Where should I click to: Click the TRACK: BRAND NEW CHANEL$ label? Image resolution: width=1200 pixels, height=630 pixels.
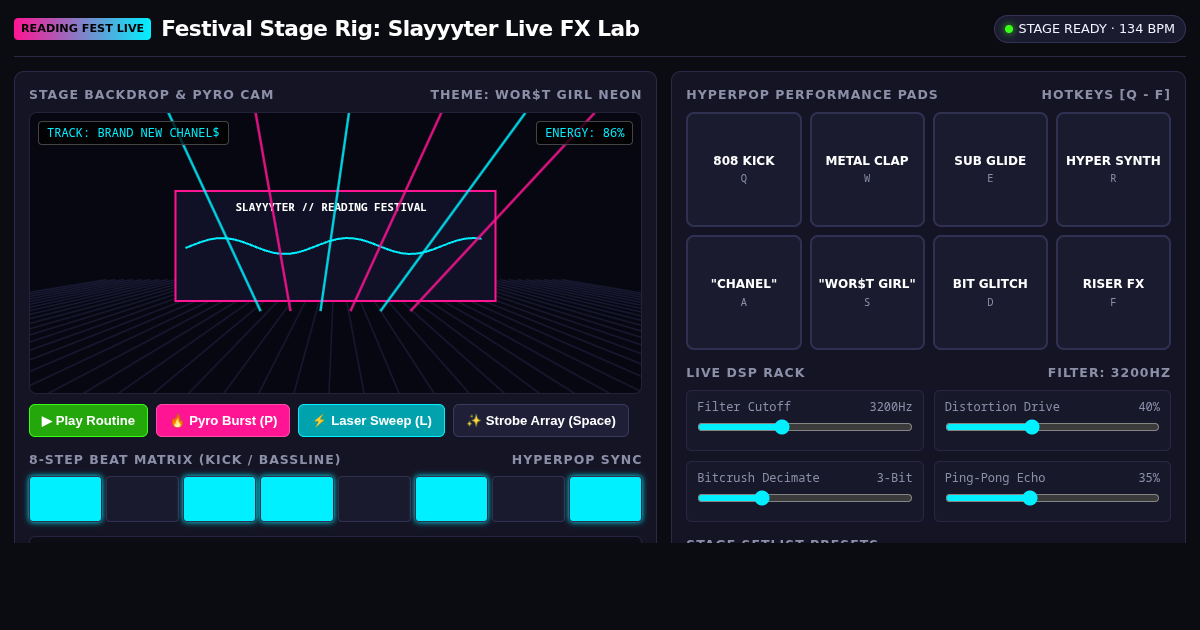point(133,133)
